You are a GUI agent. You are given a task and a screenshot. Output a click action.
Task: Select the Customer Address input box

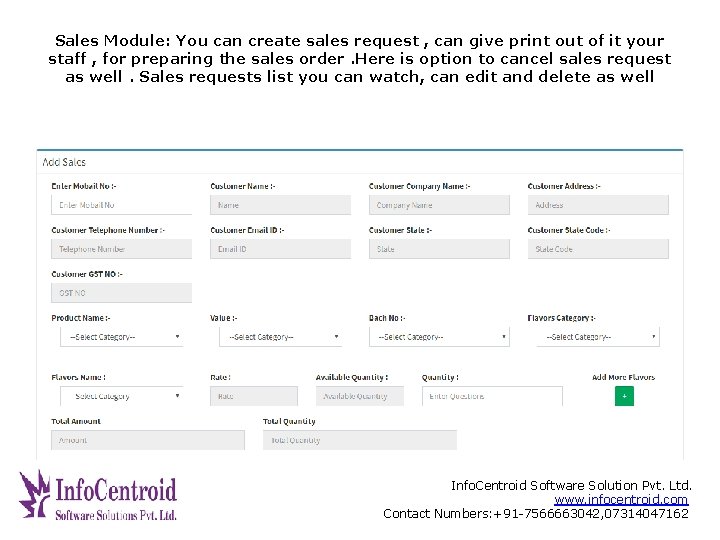[x=598, y=205]
